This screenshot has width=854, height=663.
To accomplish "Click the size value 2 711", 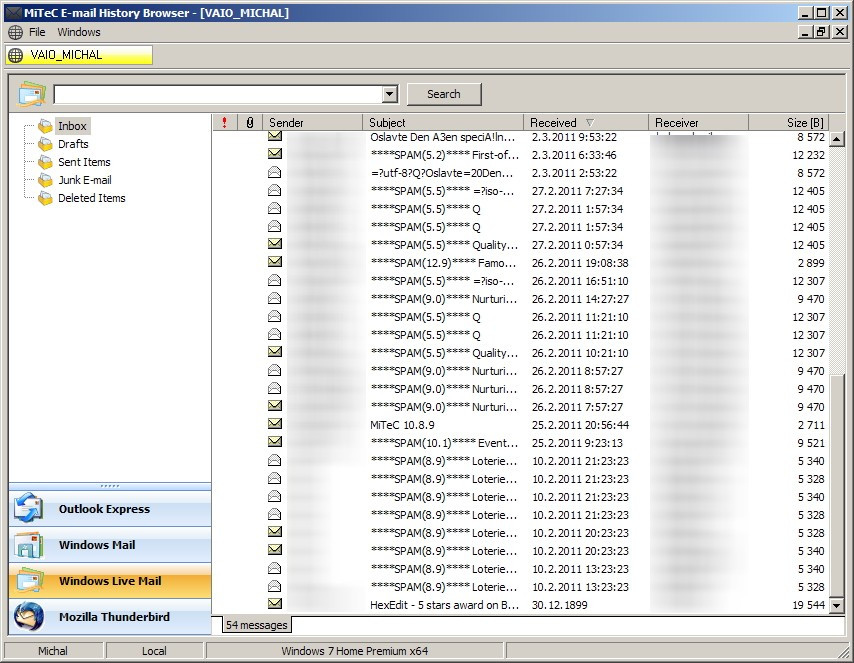I will pyautogui.click(x=812, y=425).
